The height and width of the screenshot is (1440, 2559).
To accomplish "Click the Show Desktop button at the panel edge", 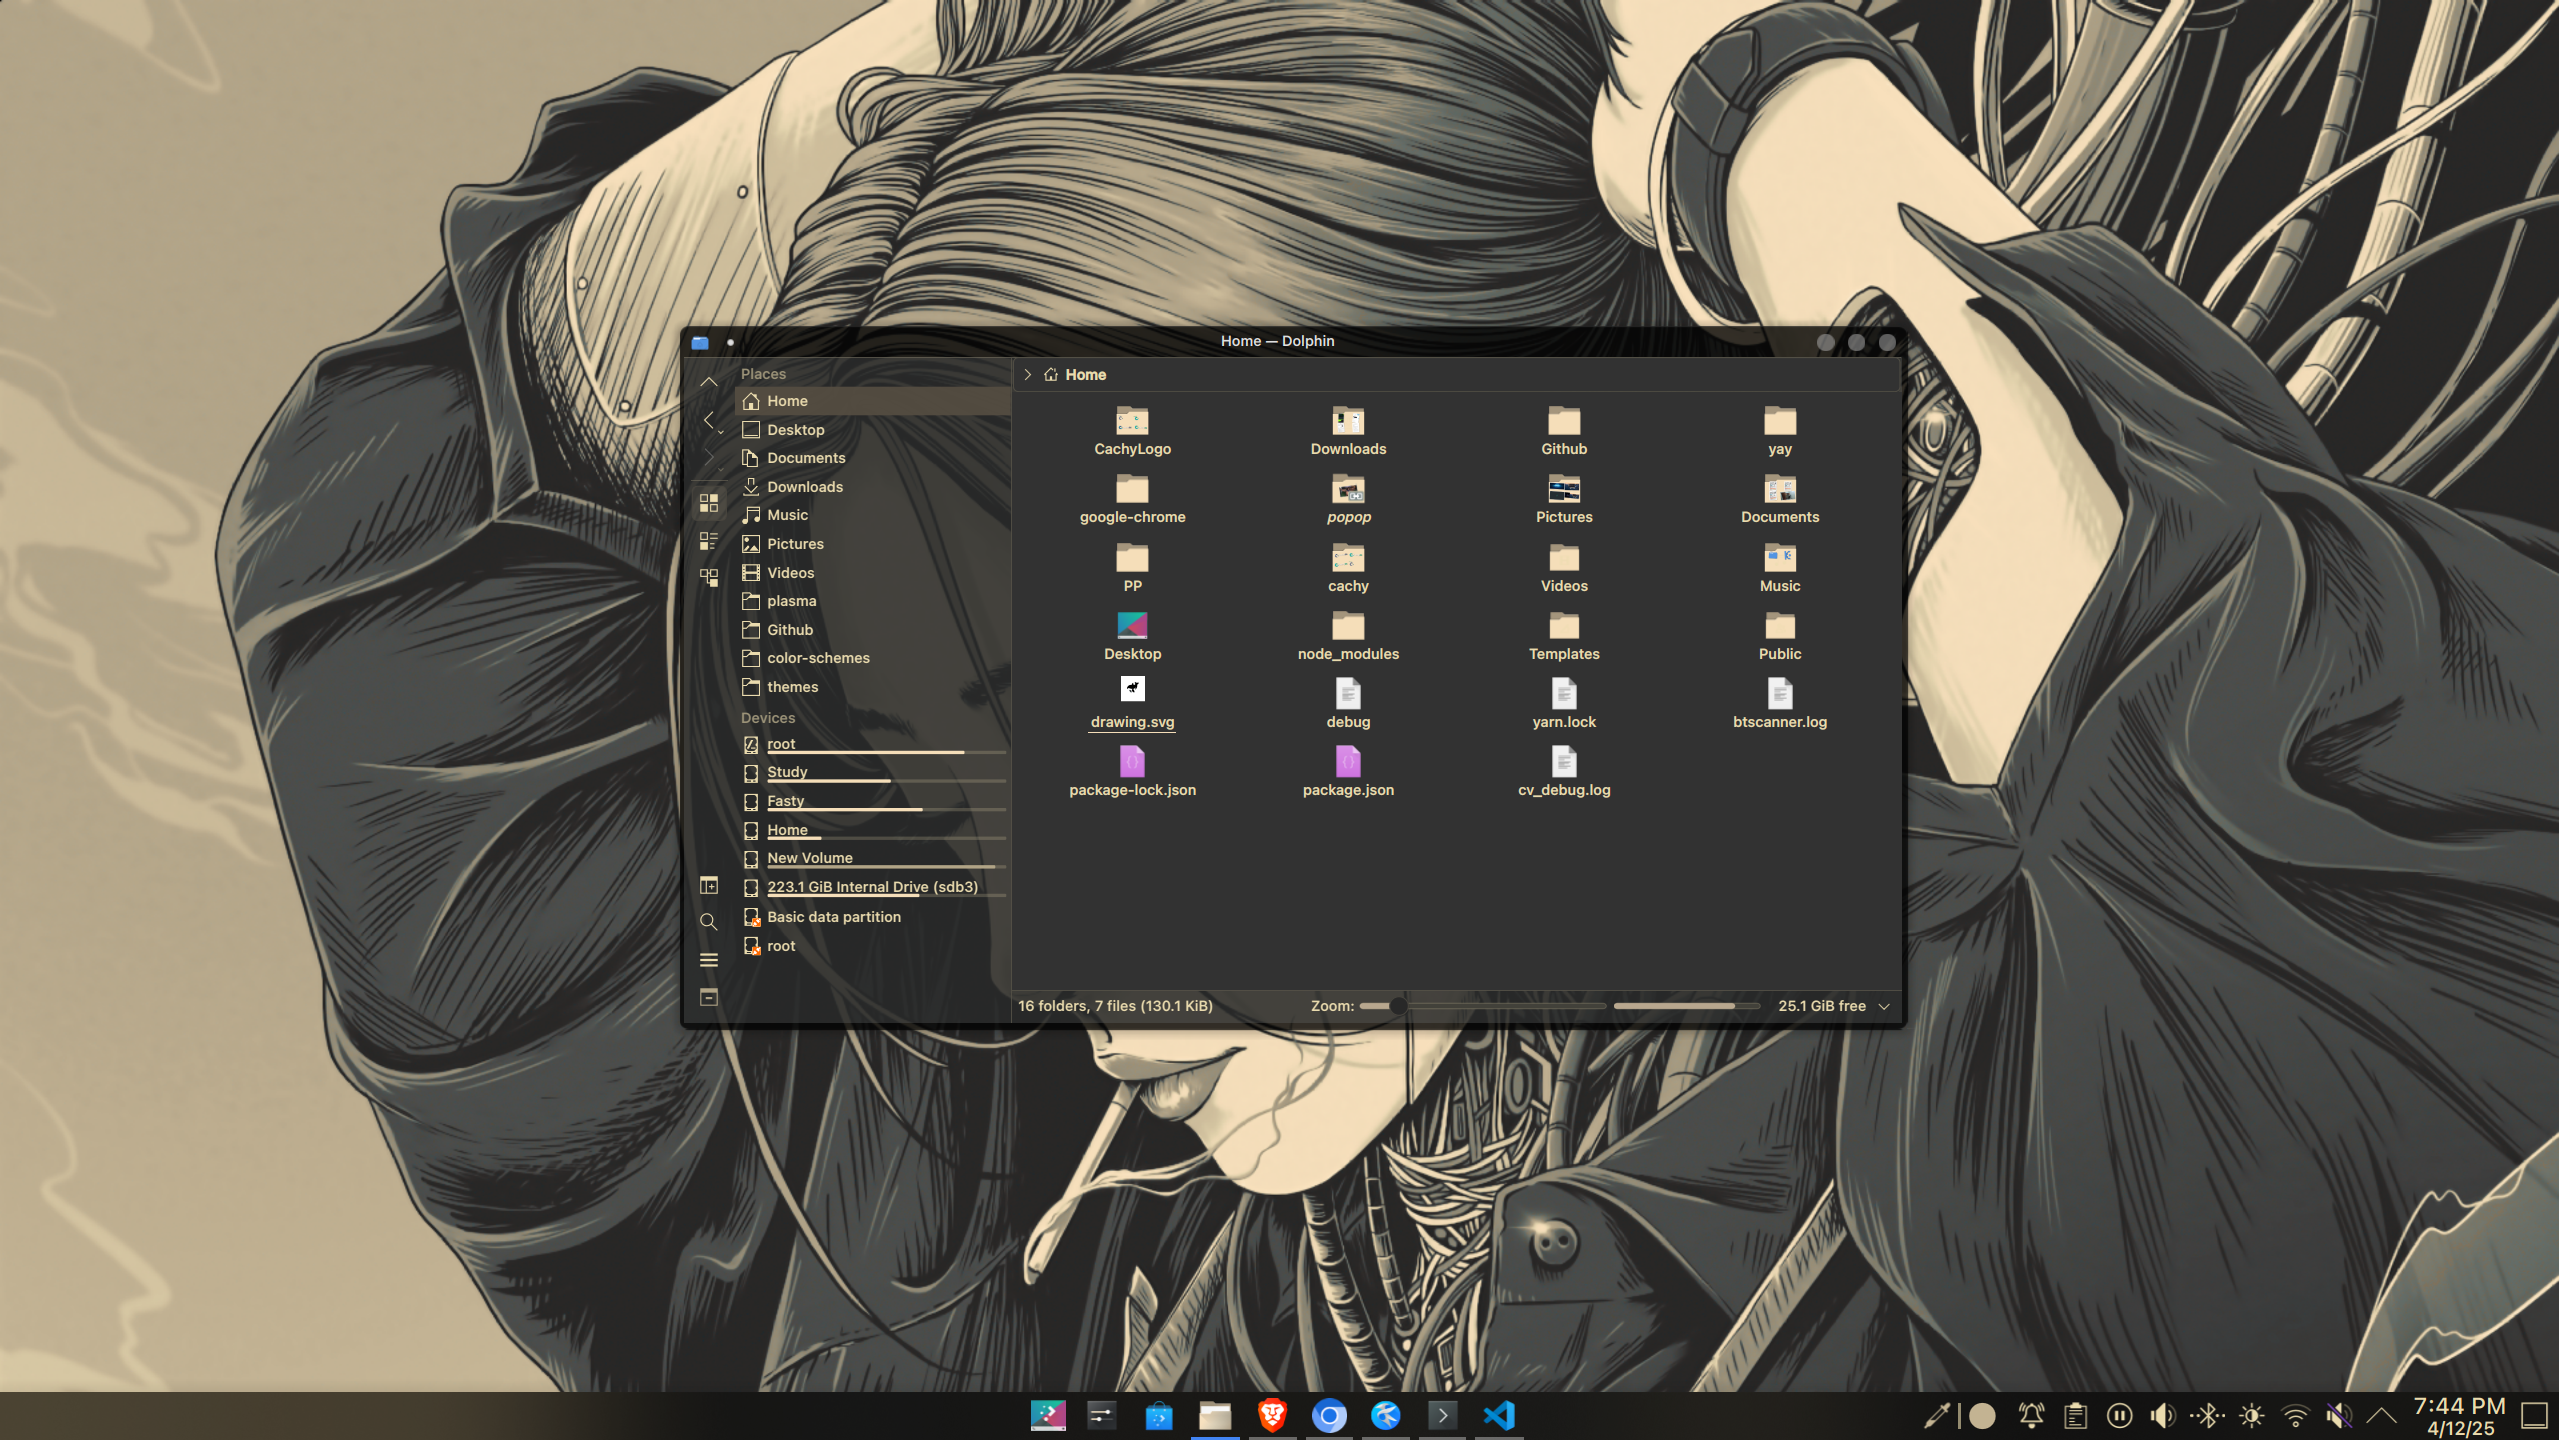I will click(x=2535, y=1416).
